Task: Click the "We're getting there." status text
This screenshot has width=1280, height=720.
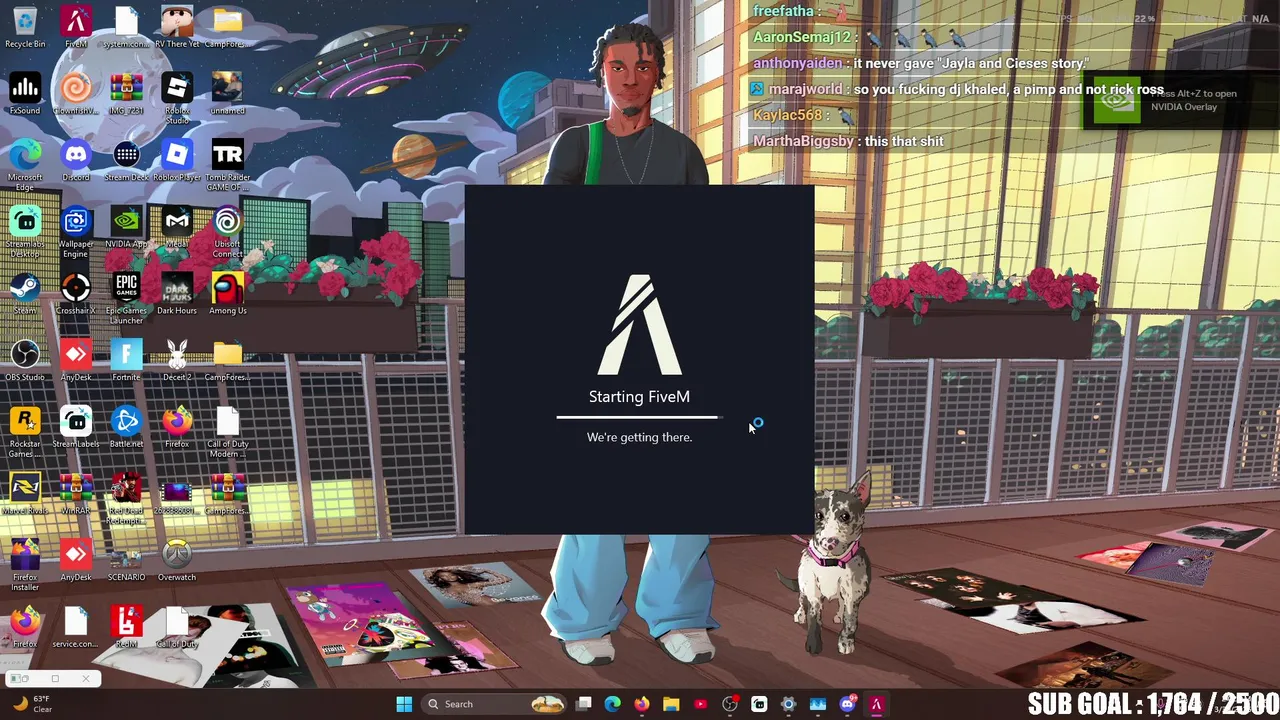Action: point(639,437)
